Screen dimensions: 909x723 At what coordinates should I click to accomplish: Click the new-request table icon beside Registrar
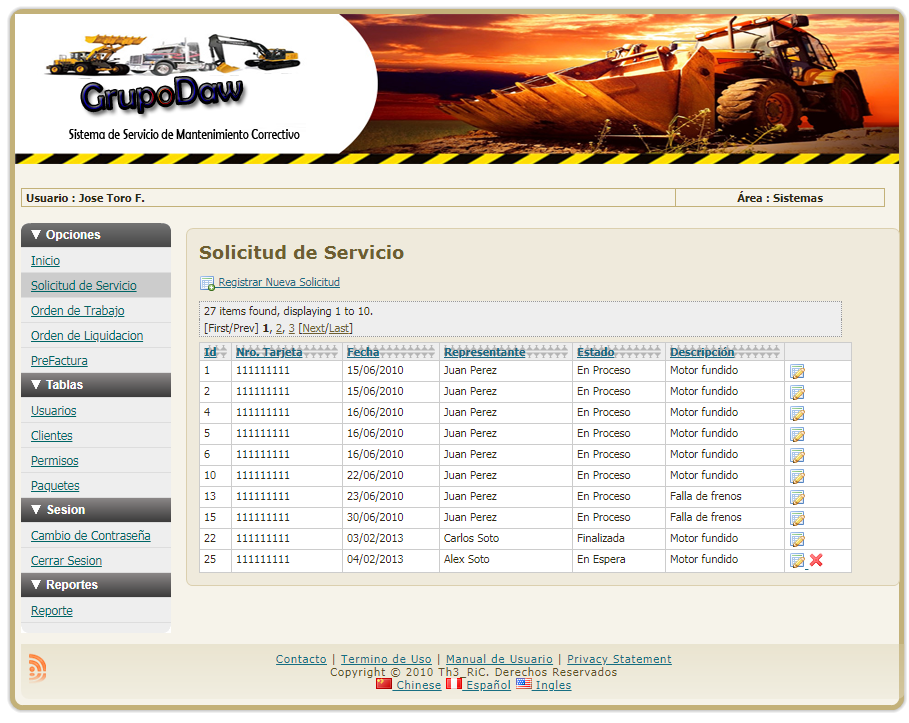[207, 283]
